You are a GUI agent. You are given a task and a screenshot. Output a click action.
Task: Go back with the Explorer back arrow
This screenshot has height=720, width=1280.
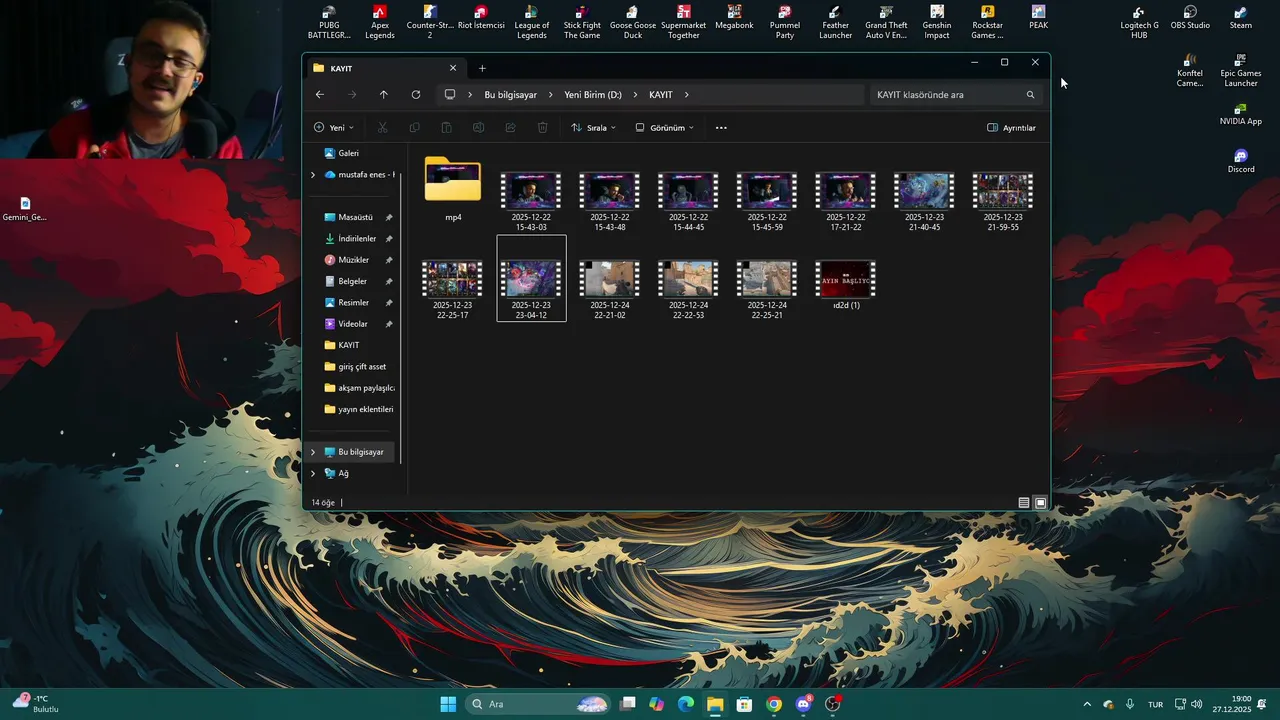pyautogui.click(x=320, y=95)
